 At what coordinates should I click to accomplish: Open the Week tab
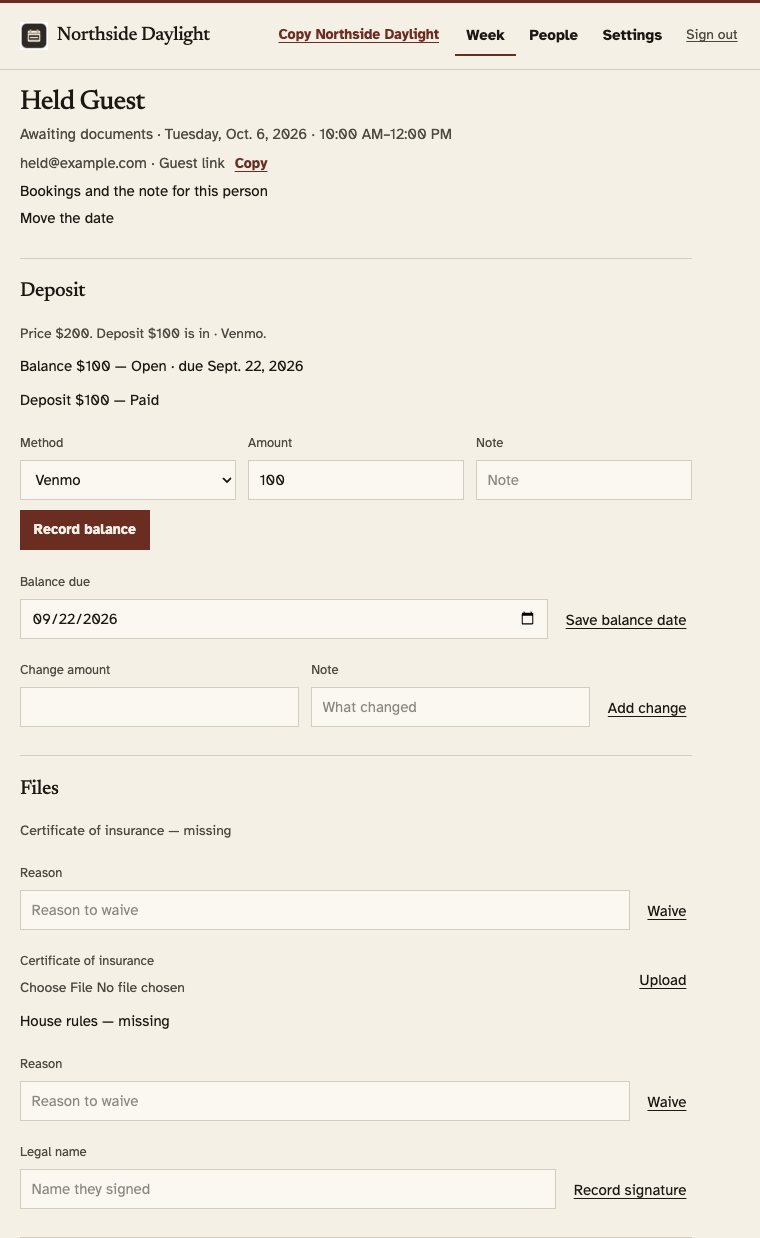click(x=485, y=35)
